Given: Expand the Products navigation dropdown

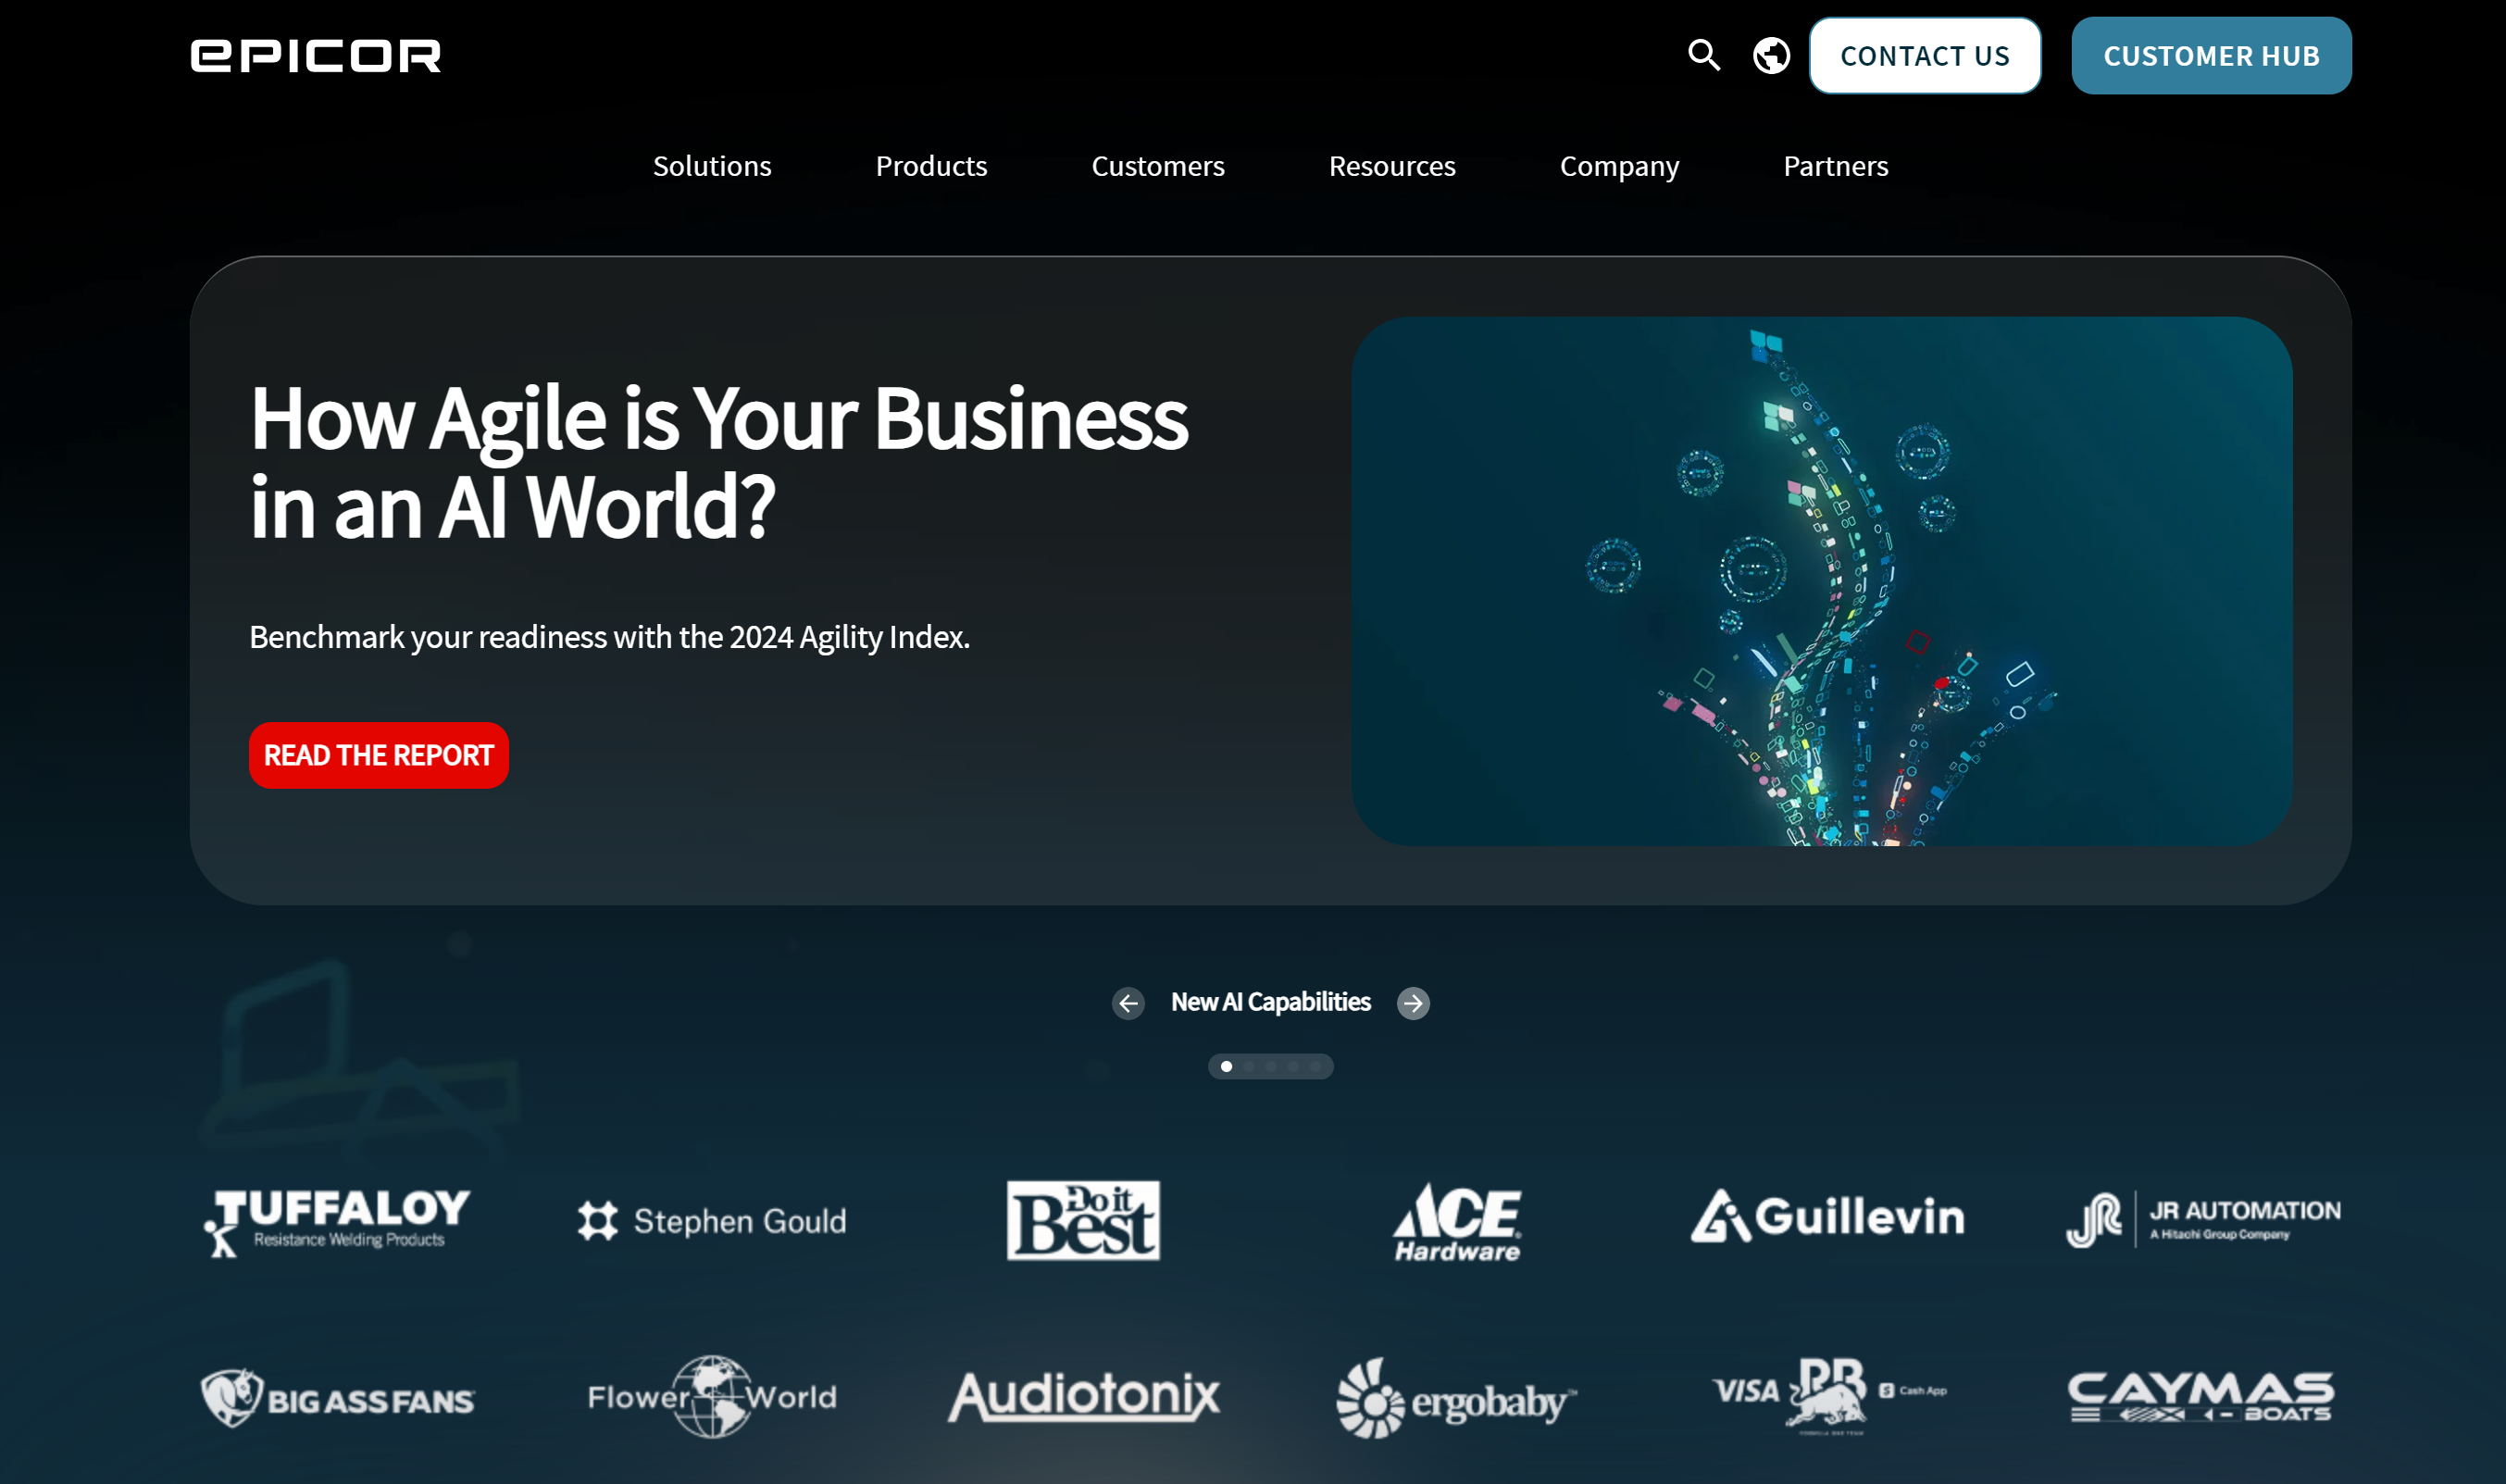Looking at the screenshot, I should [x=930, y=166].
